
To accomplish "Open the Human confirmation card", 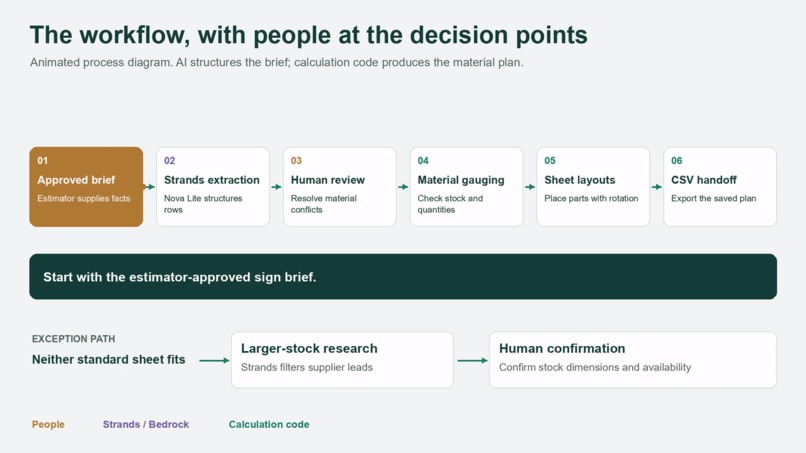I will [x=633, y=359].
